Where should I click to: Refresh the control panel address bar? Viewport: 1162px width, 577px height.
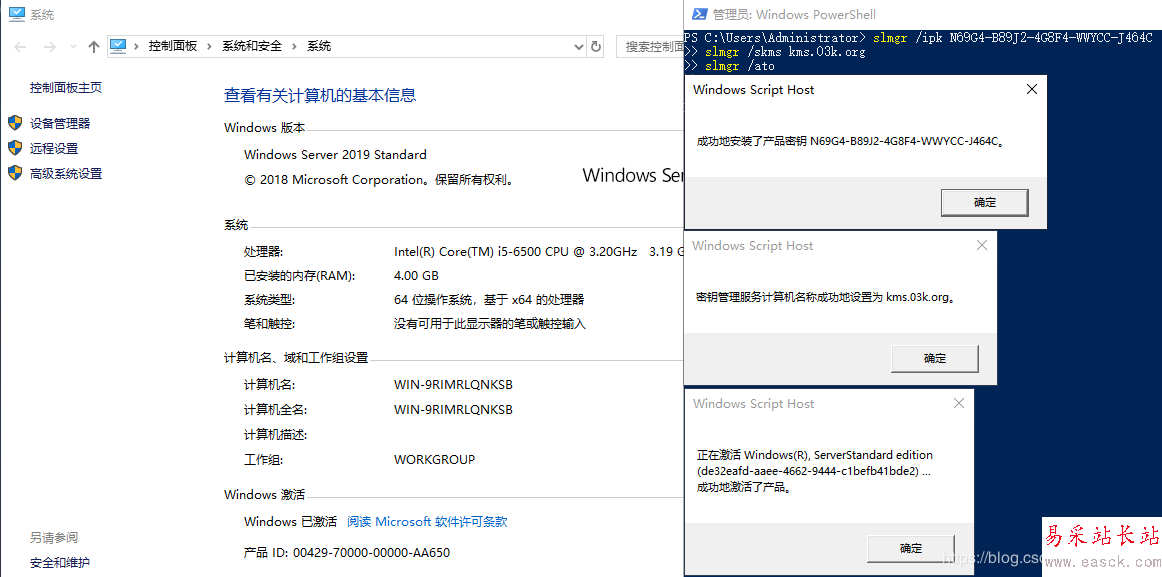[597, 46]
